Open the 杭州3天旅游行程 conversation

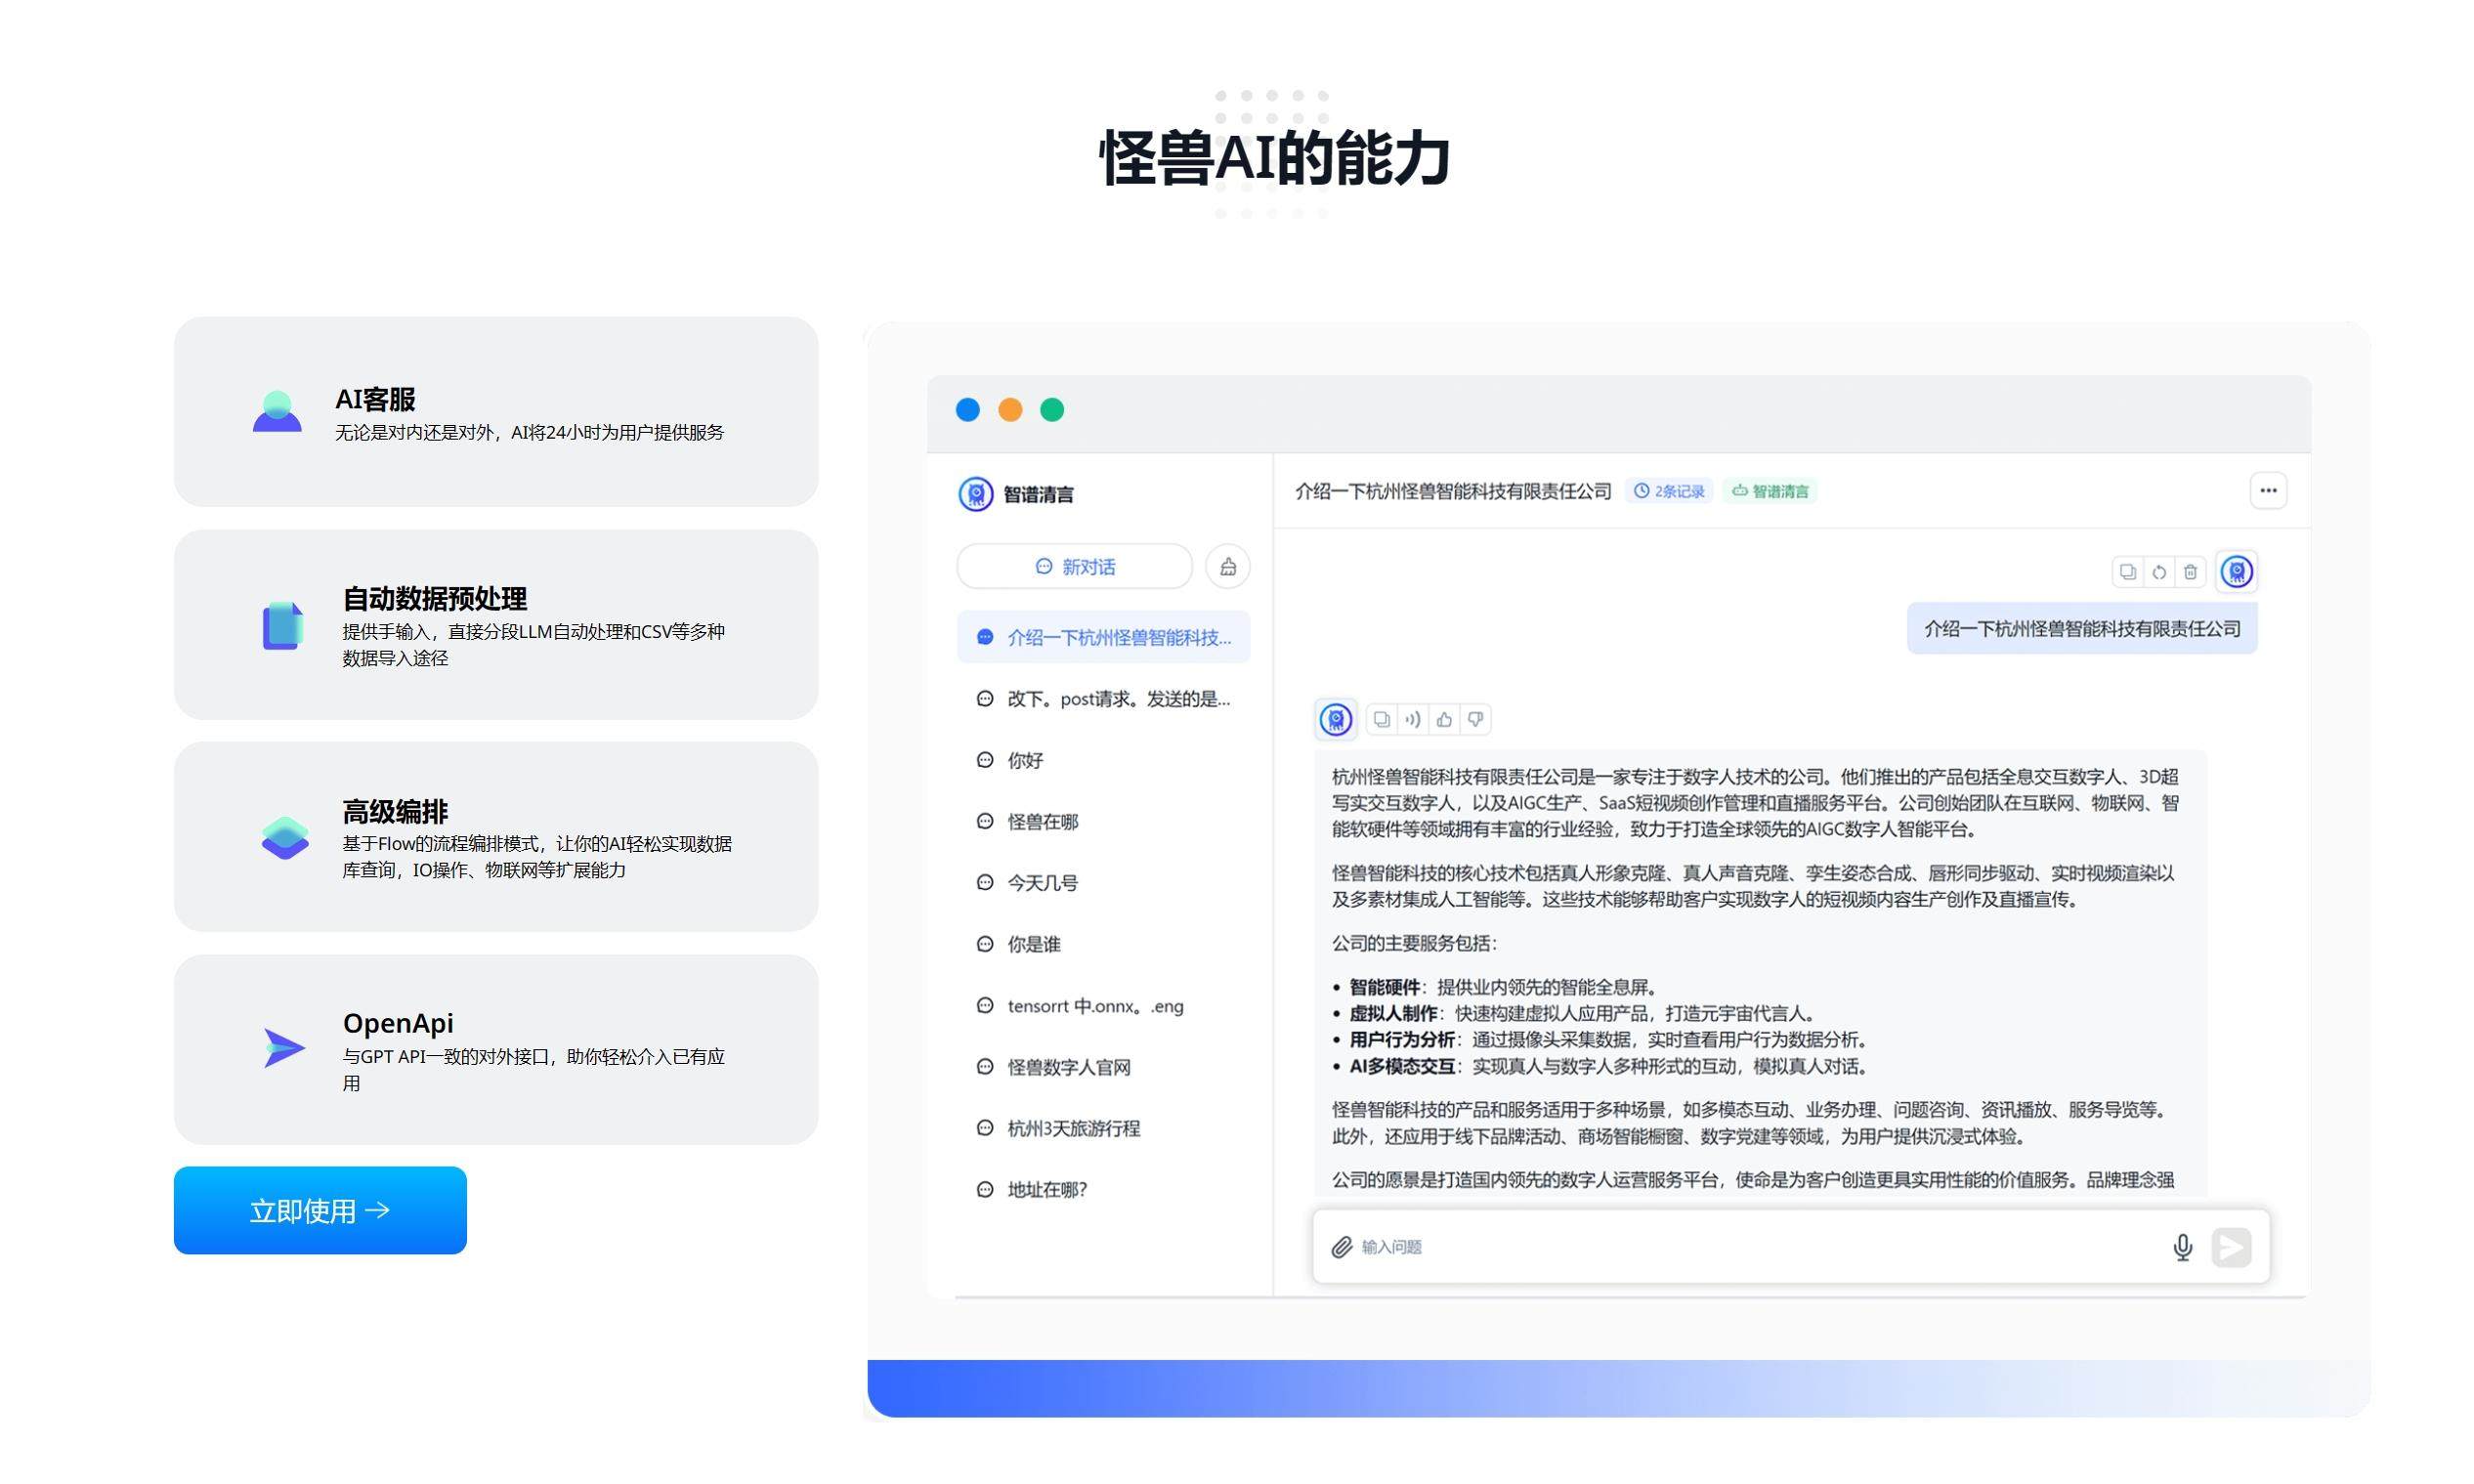[x=1104, y=1128]
